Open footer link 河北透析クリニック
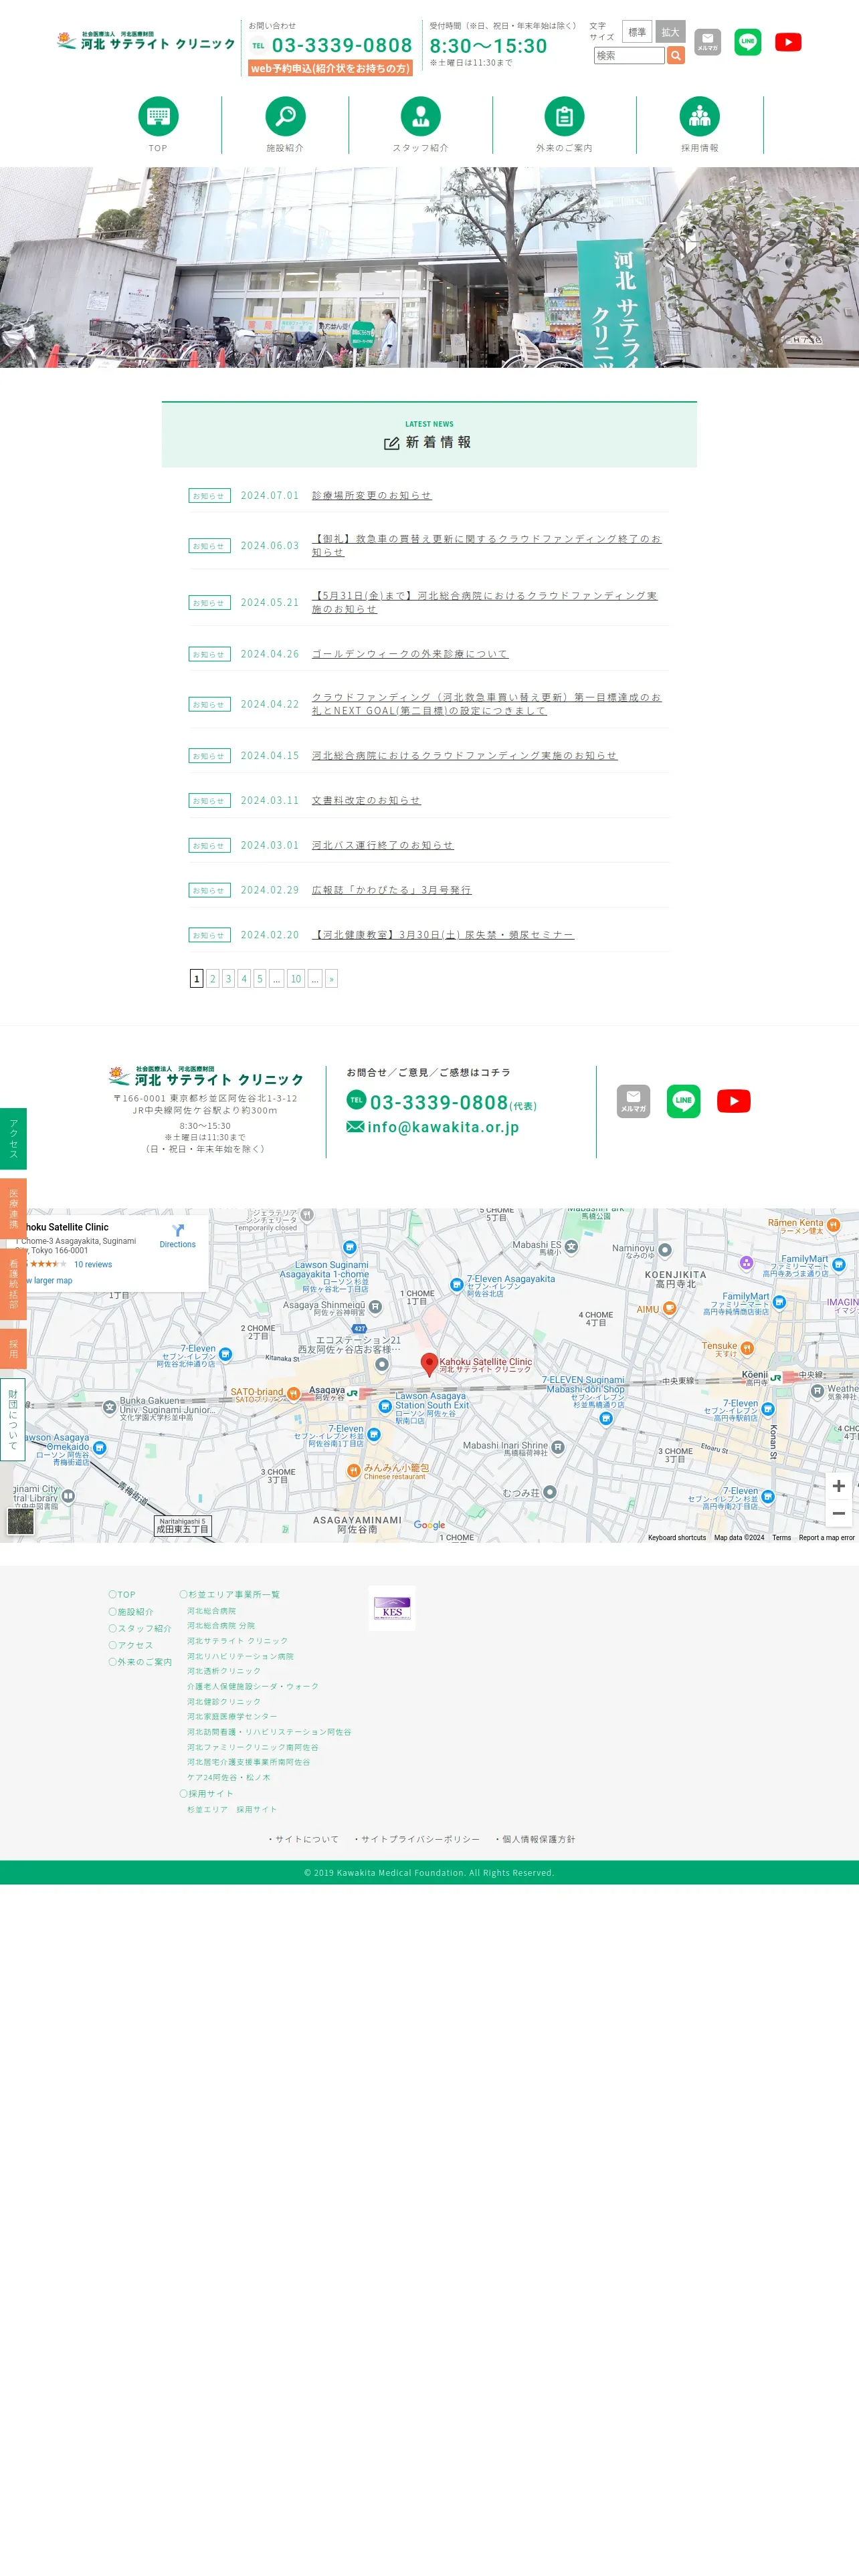The image size is (859, 2576). [224, 1671]
